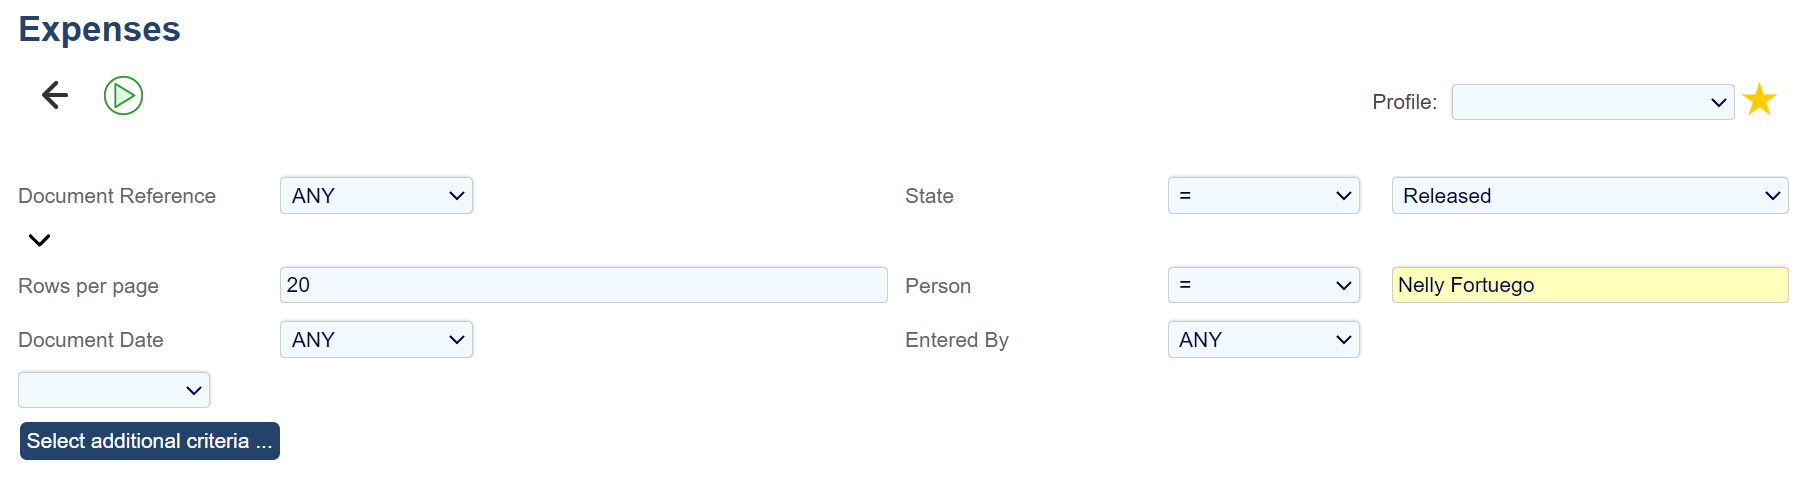Viewport: 1806px width, 479px height.
Task: Open the empty dropdown below Document Date
Action: [114, 390]
